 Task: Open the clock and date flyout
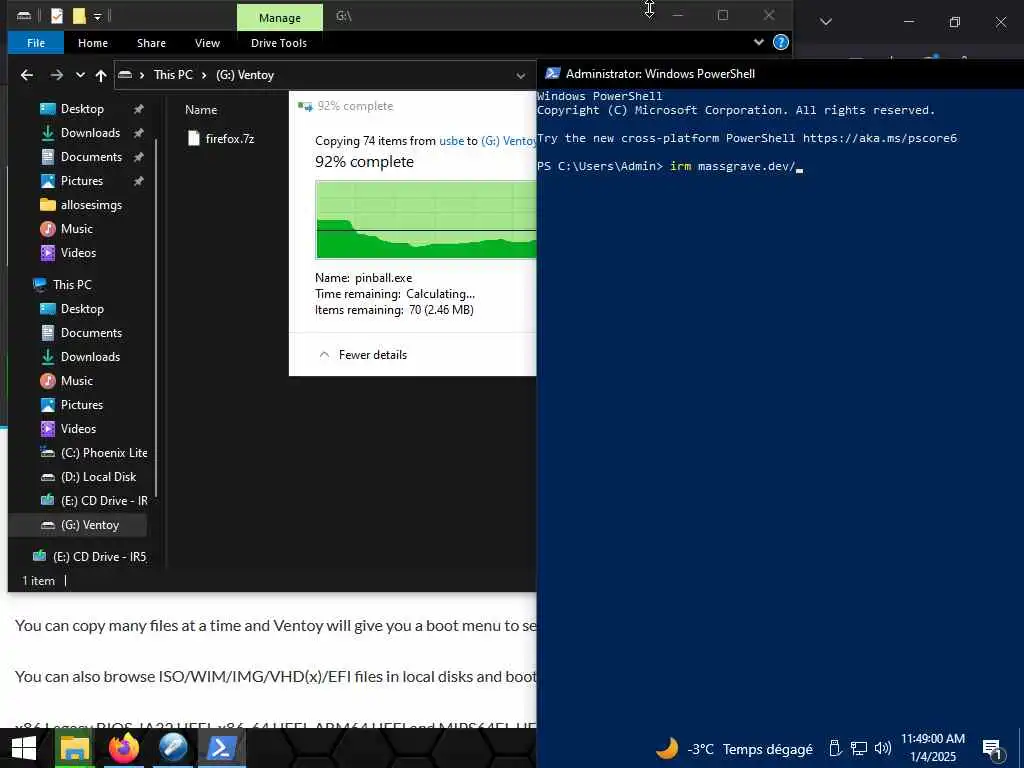pos(933,748)
